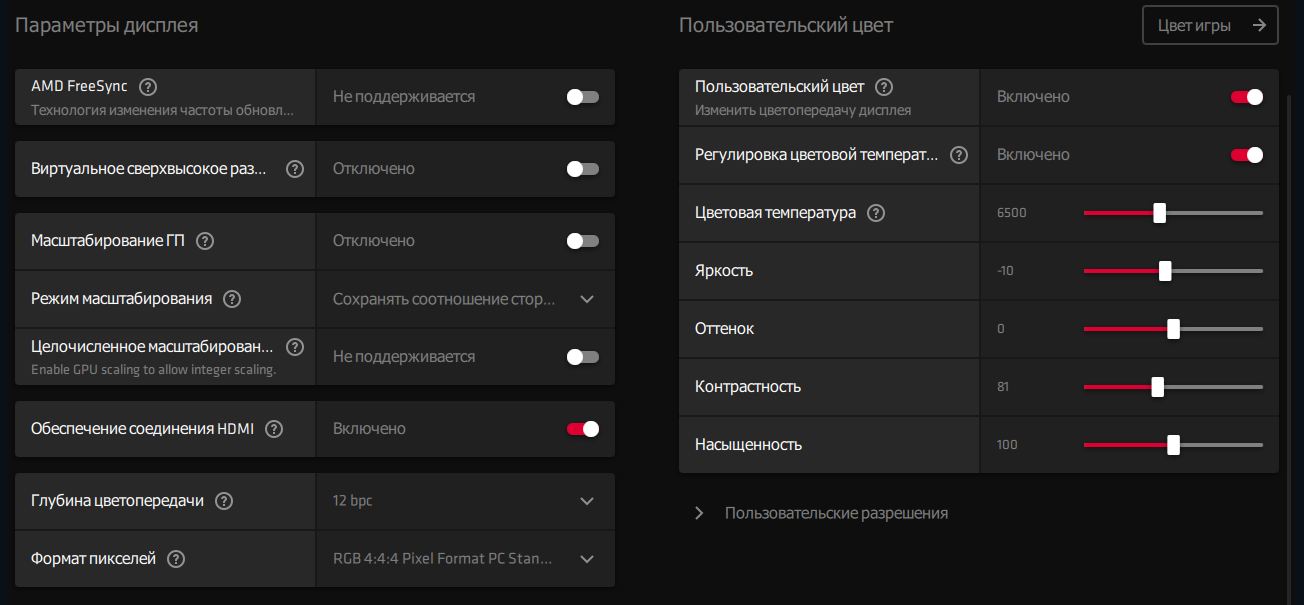Image resolution: width=1304 pixels, height=605 pixels.
Task: Open help icon beside Цветовая температура
Action: coord(876,213)
